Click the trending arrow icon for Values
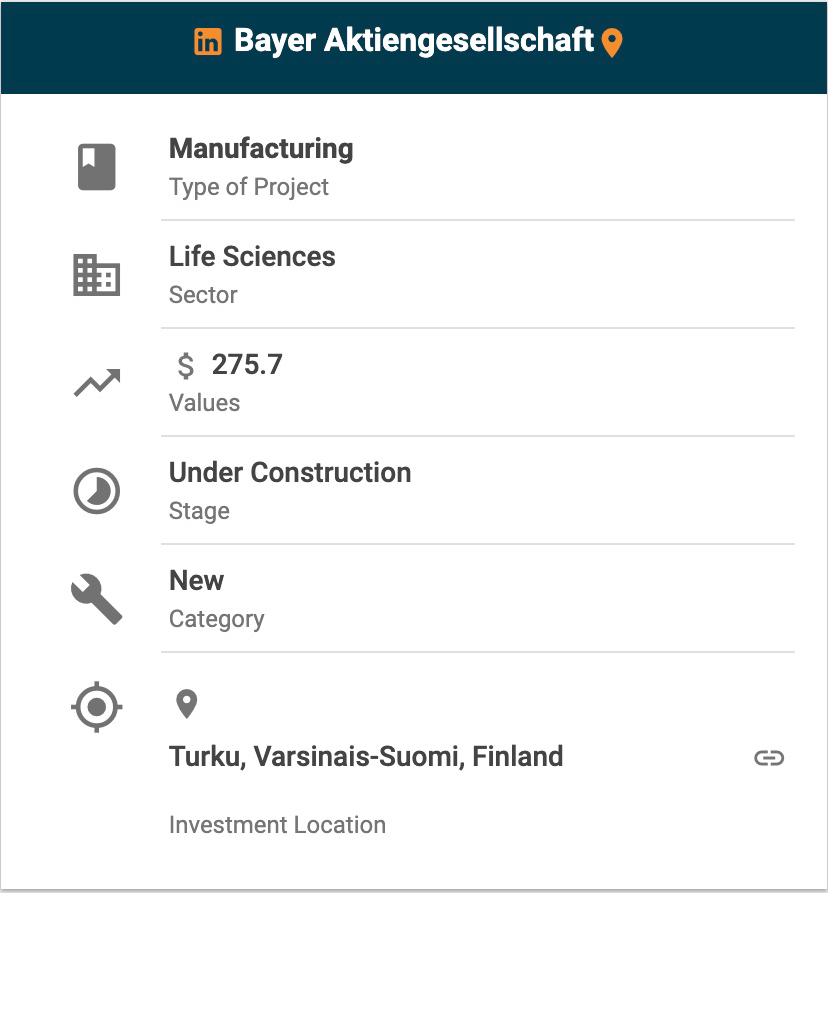Viewport: 828px width, 1014px height. point(97,383)
